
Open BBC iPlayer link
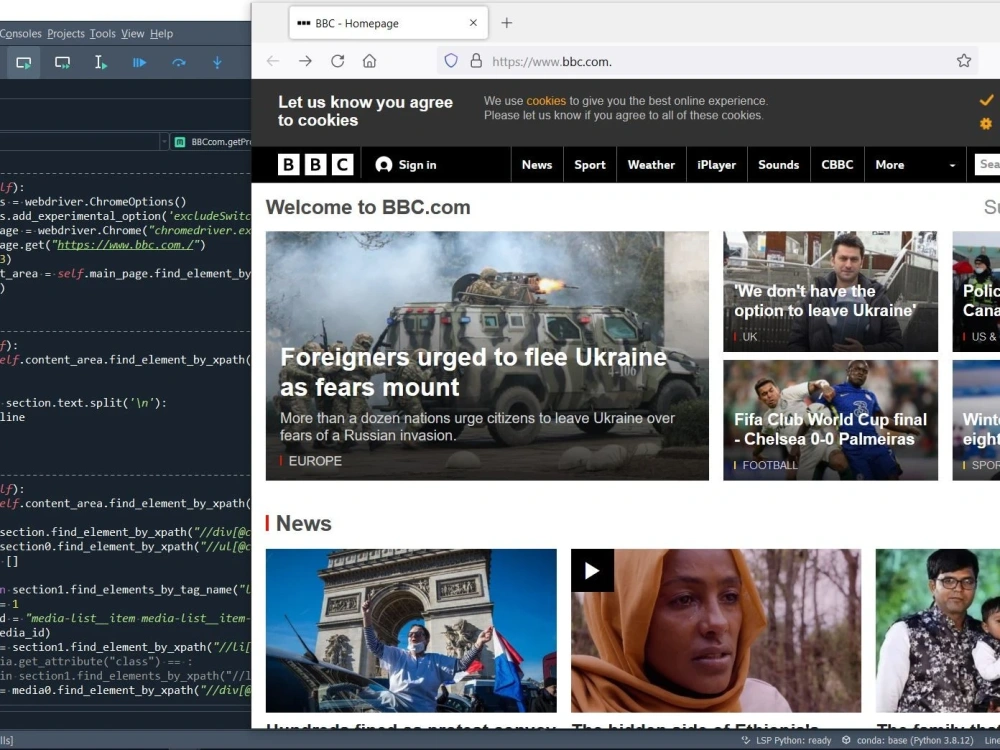coord(716,165)
